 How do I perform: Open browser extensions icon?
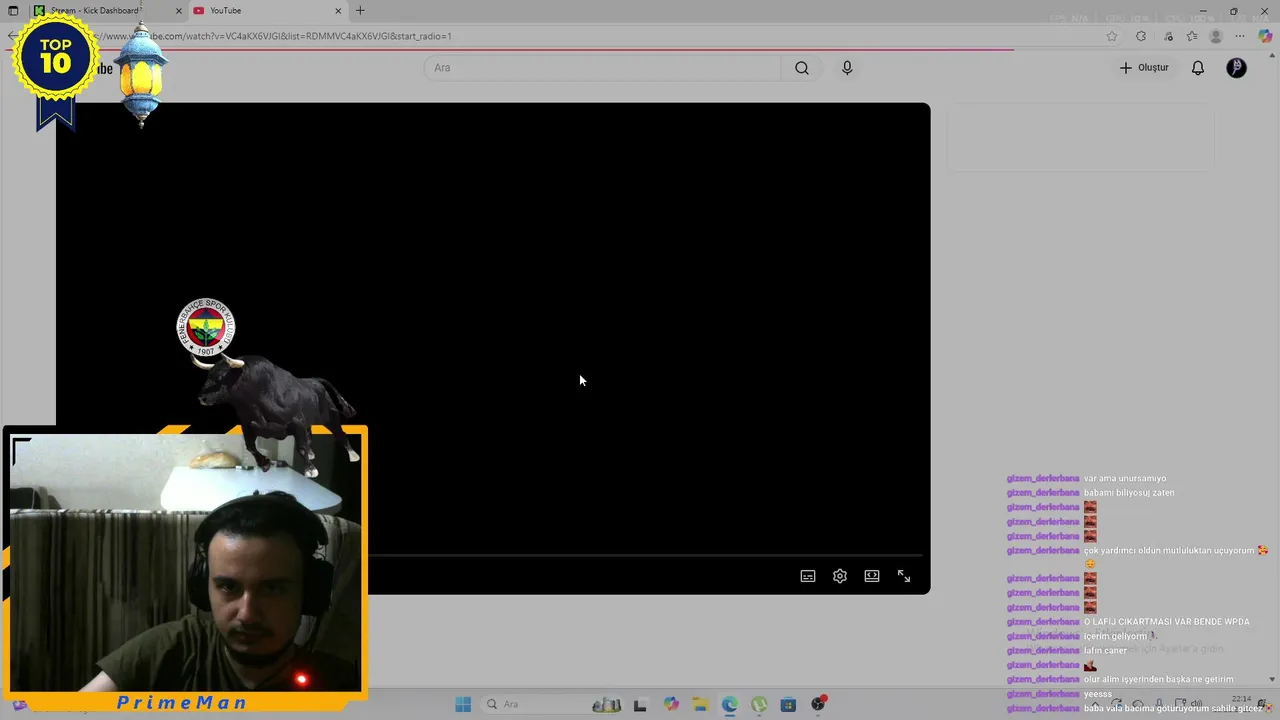pyautogui.click(x=1141, y=36)
